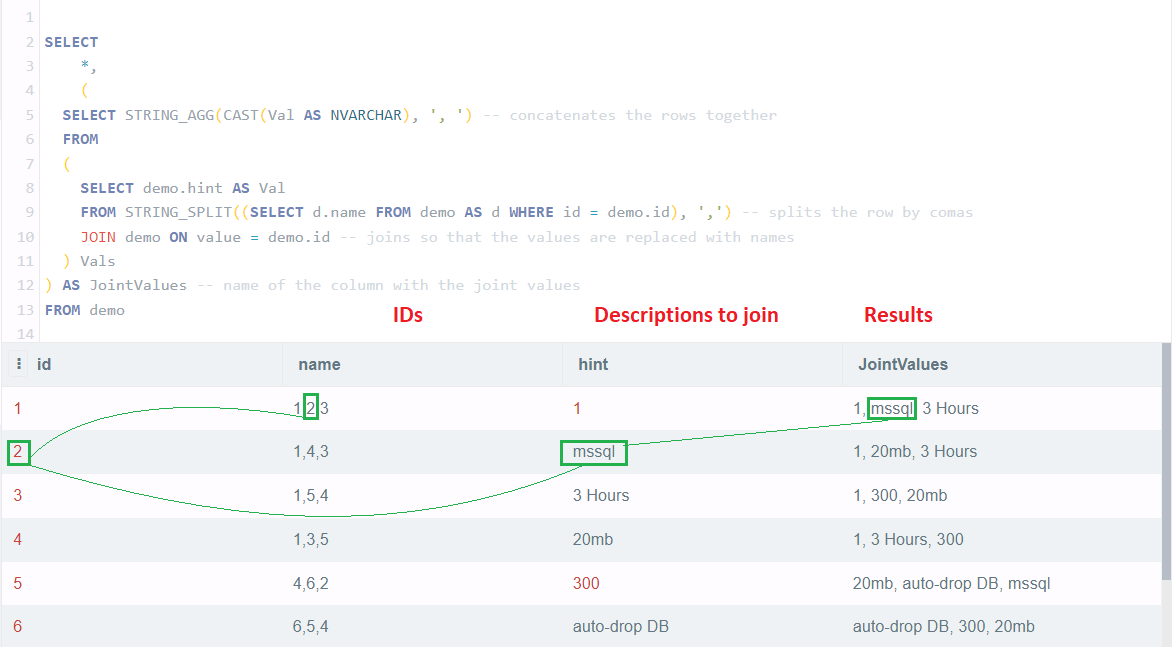
Task: Select the name cell with value 1,5,4
Action: point(310,496)
